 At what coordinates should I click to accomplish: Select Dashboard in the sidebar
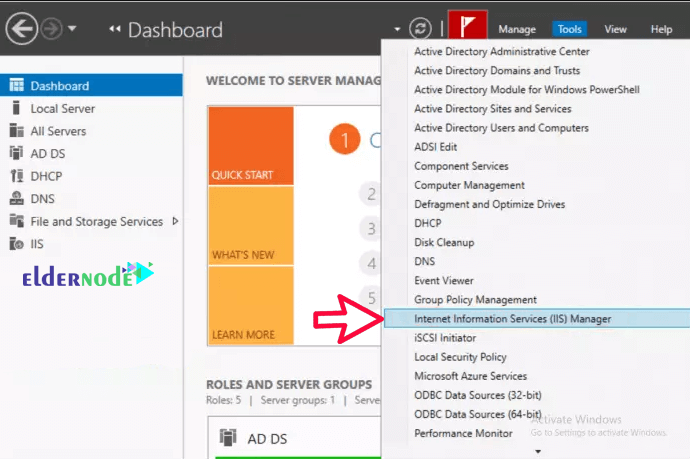(x=91, y=85)
